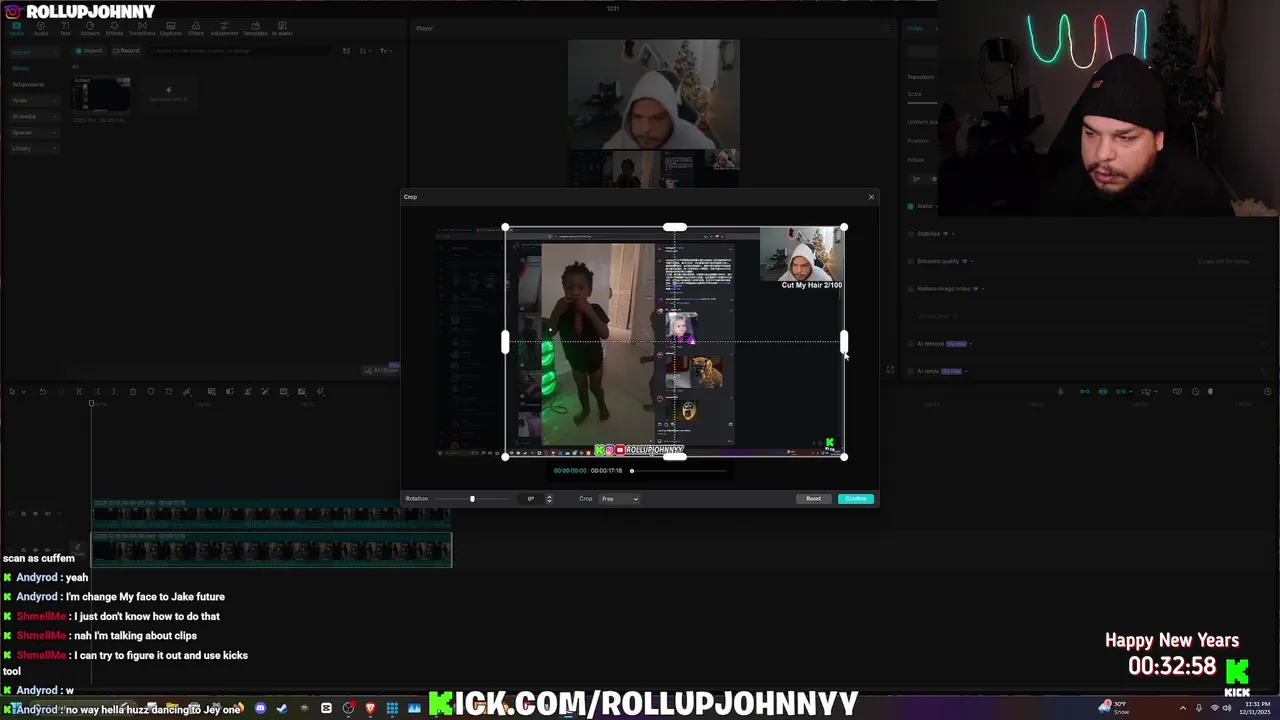Select the upper timeline video clip
Viewport: 1280px width, 720px height.
tap(271, 514)
